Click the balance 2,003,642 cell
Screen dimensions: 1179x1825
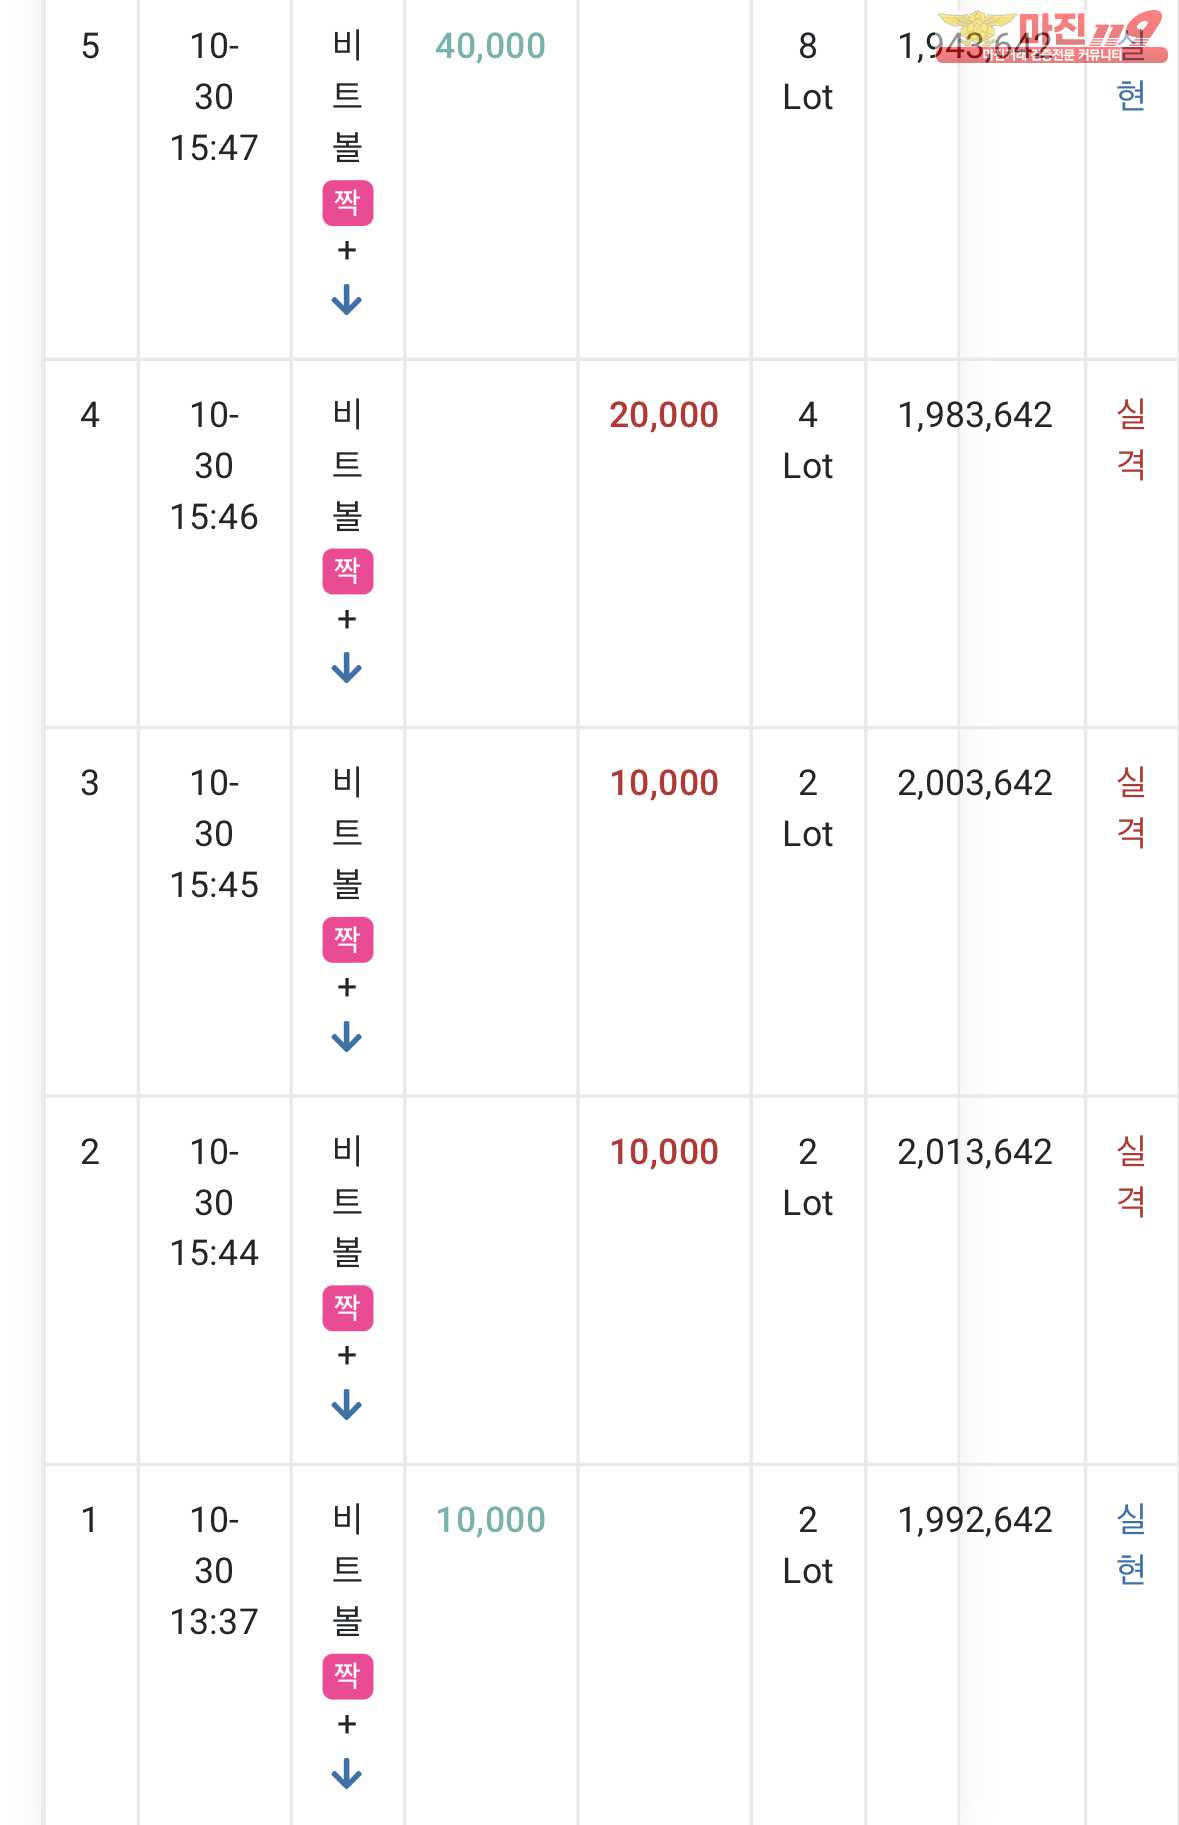(x=975, y=783)
